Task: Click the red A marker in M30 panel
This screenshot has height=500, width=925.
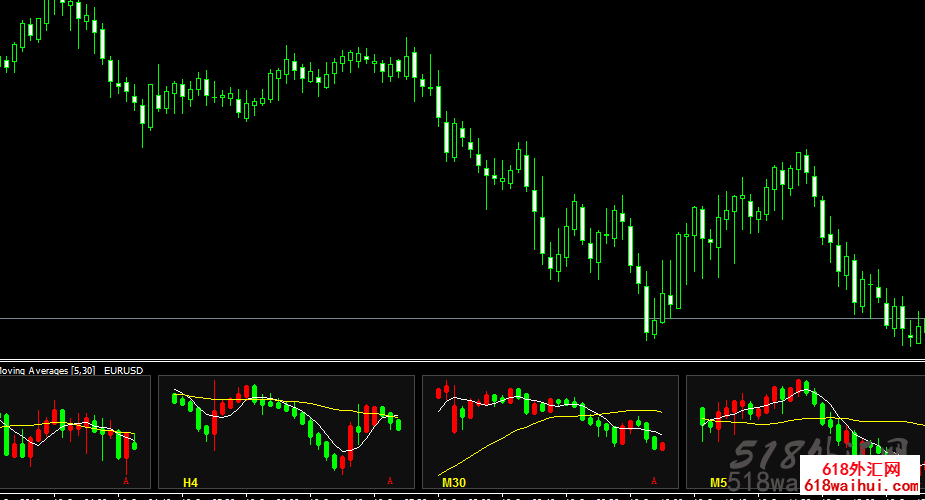Action: 654,482
